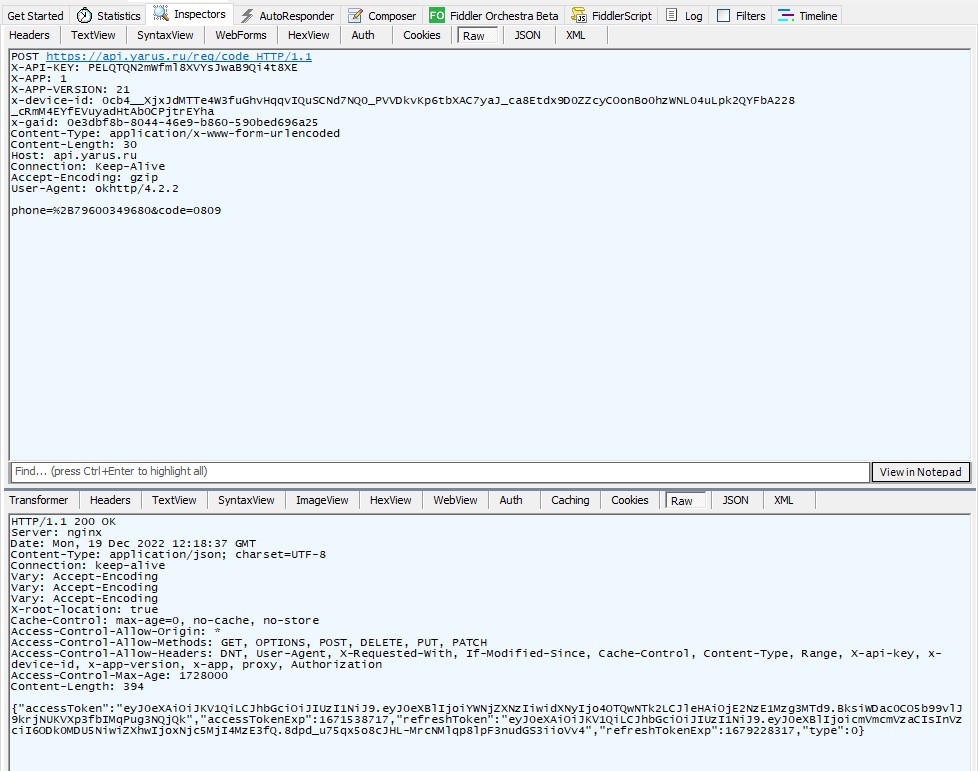Click the FiddlerScript JS icon
This screenshot has height=771, width=978.
(x=579, y=16)
